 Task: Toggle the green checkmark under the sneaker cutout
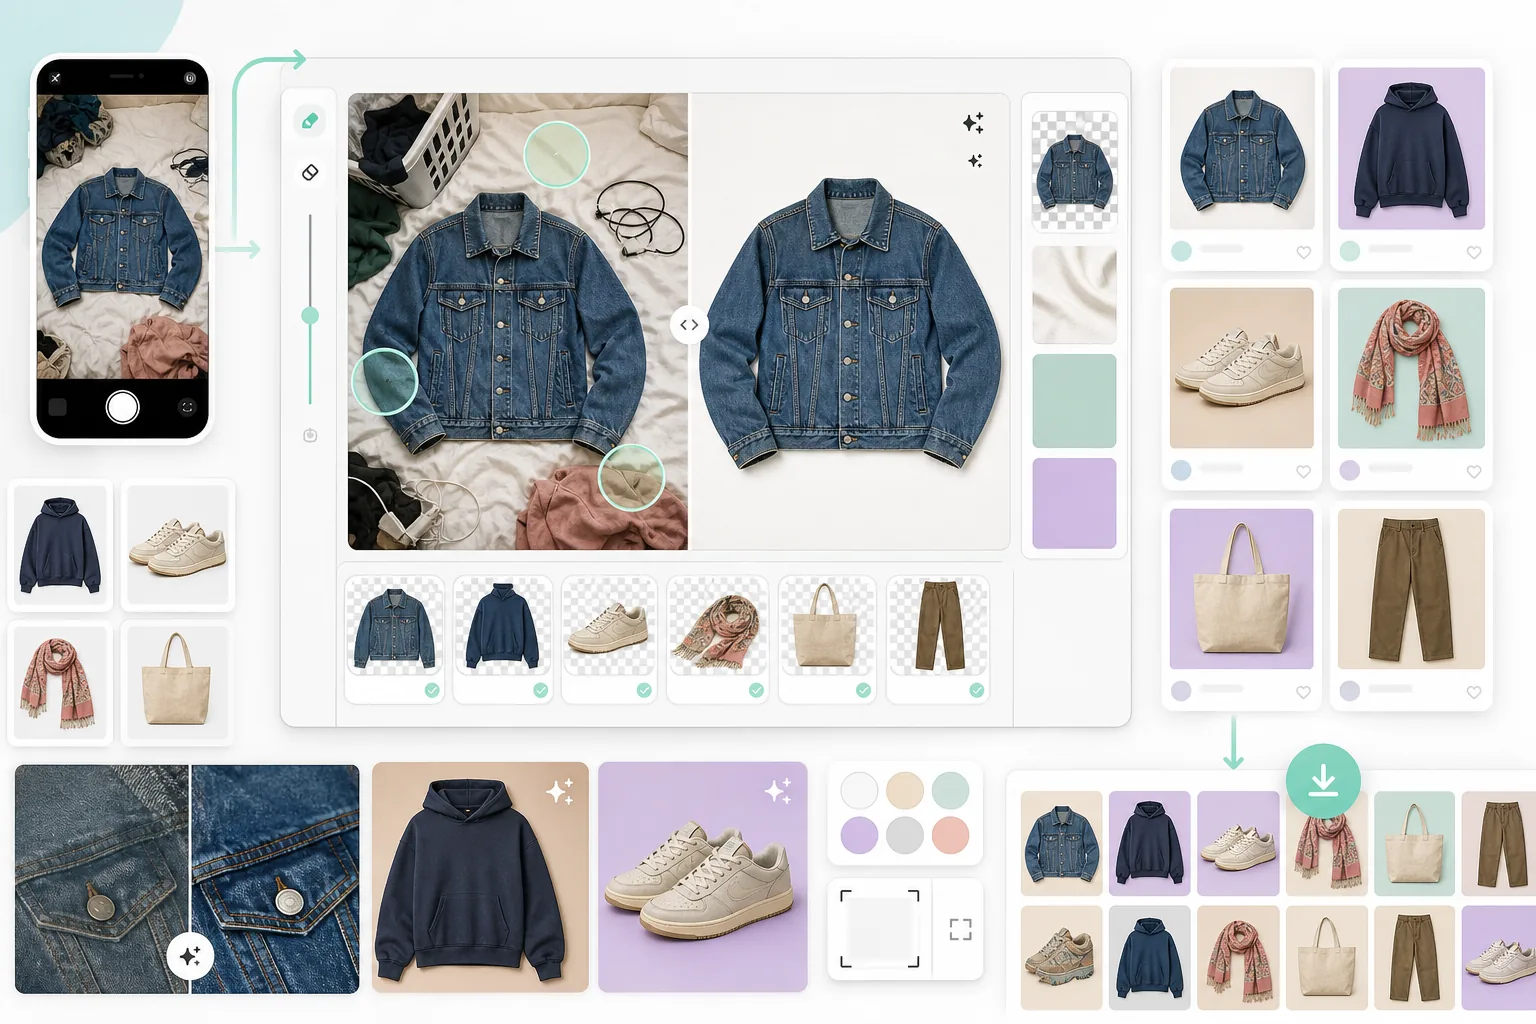[x=644, y=690]
